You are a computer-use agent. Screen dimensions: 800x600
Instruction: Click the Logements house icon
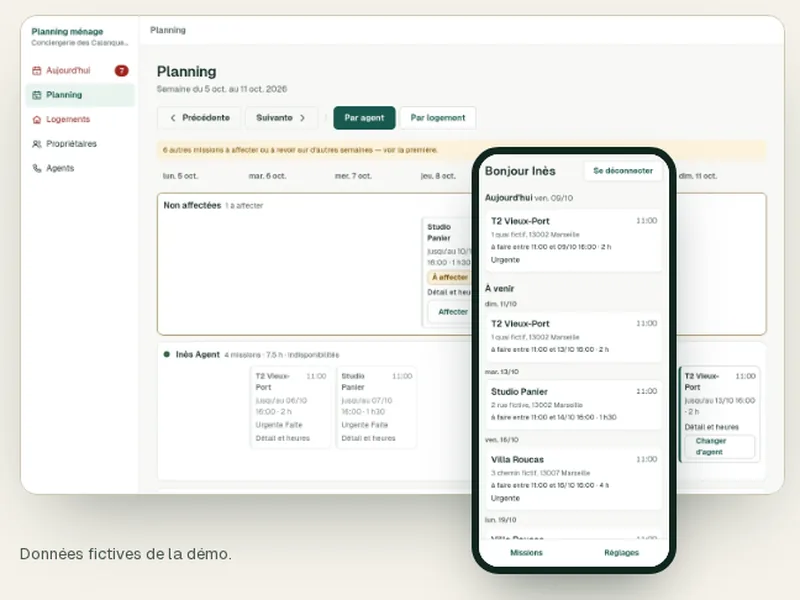(37, 119)
